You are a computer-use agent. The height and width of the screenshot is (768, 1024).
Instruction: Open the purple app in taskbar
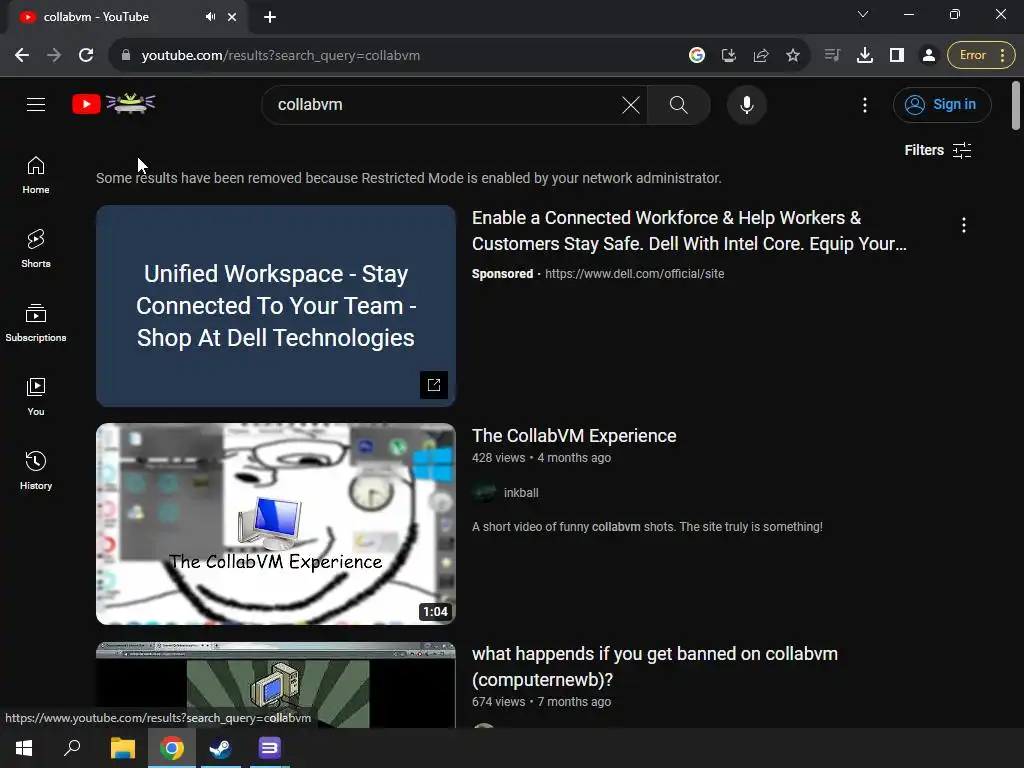click(270, 748)
